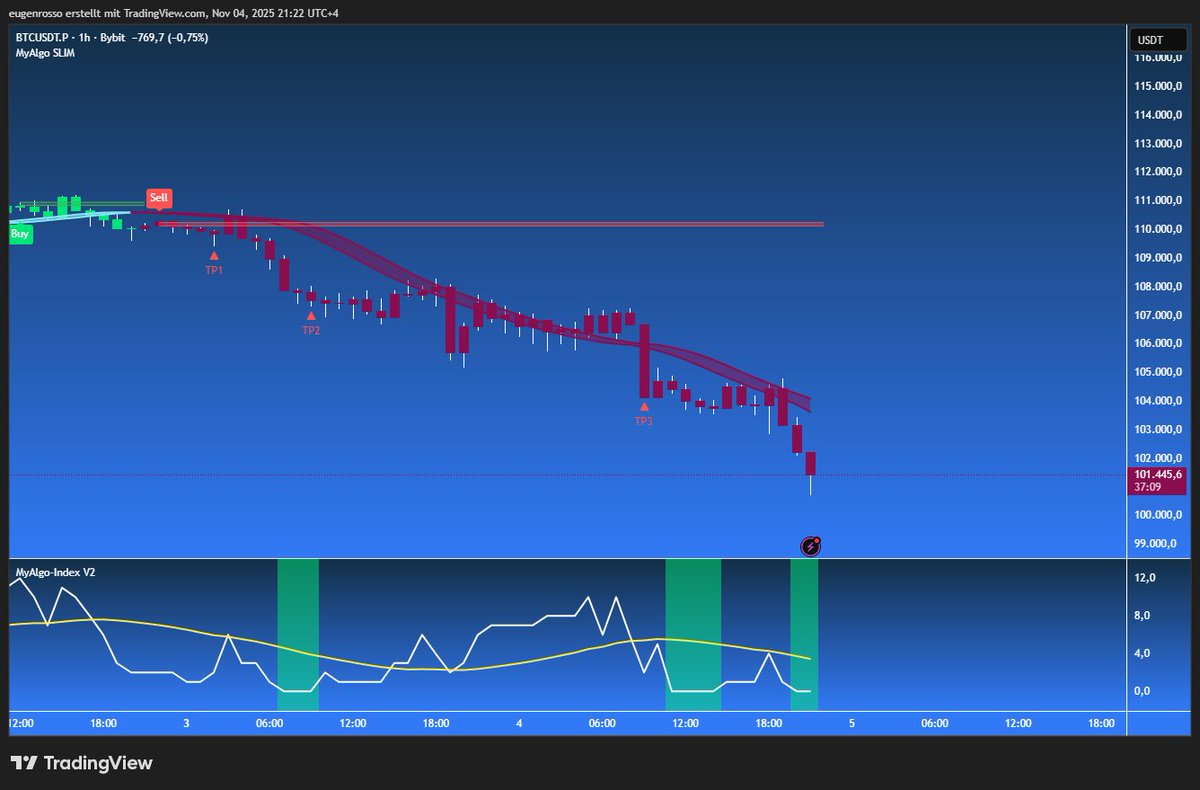The image size is (1200, 790).
Task: Click the lightning bolt icon above the indicator pane
Action: [x=811, y=546]
